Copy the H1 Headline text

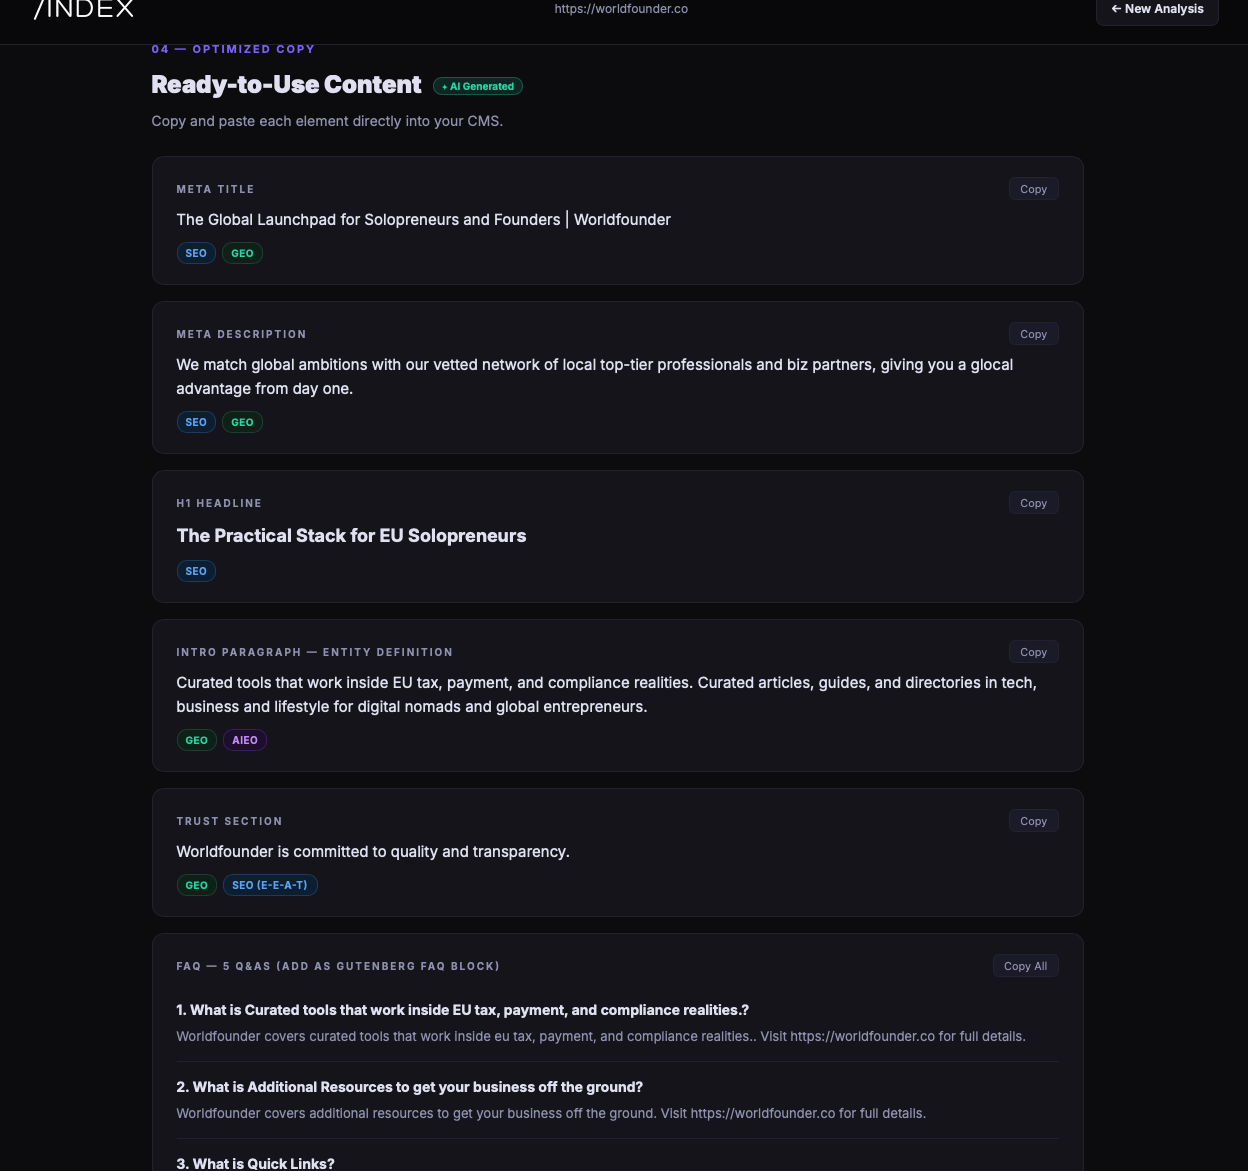click(x=1033, y=503)
